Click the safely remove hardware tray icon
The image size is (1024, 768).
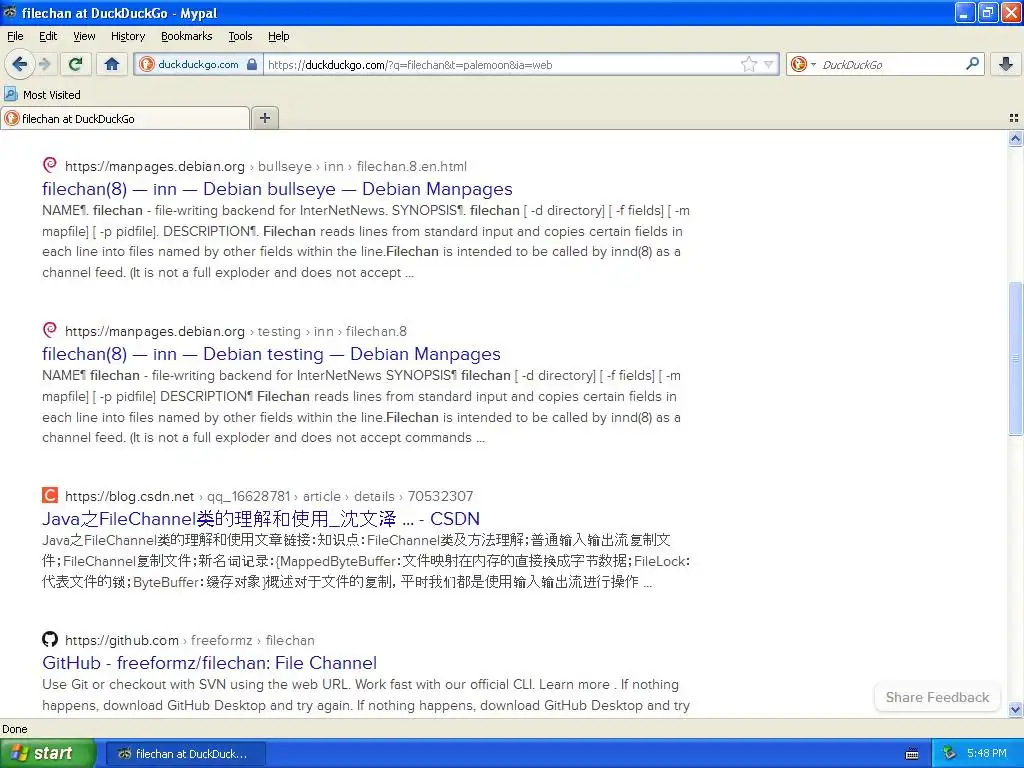pos(950,754)
